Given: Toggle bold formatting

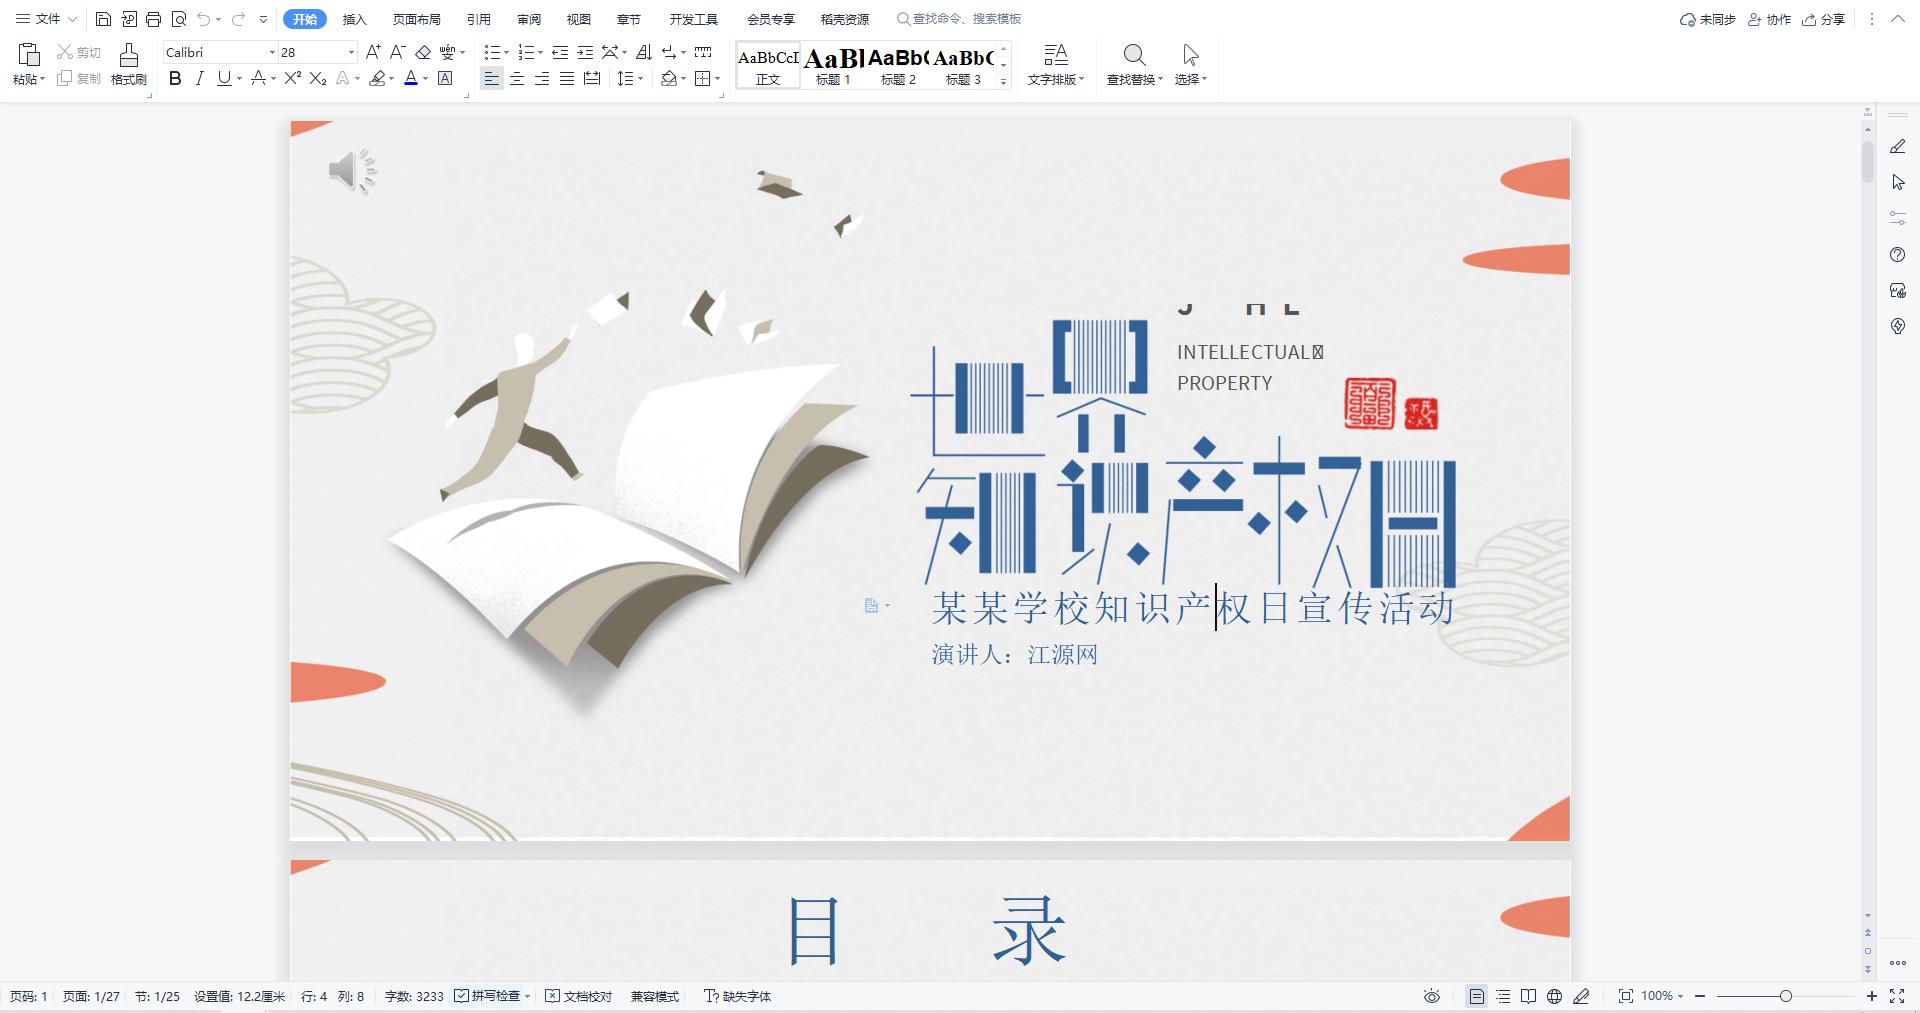Looking at the screenshot, I should tap(175, 79).
